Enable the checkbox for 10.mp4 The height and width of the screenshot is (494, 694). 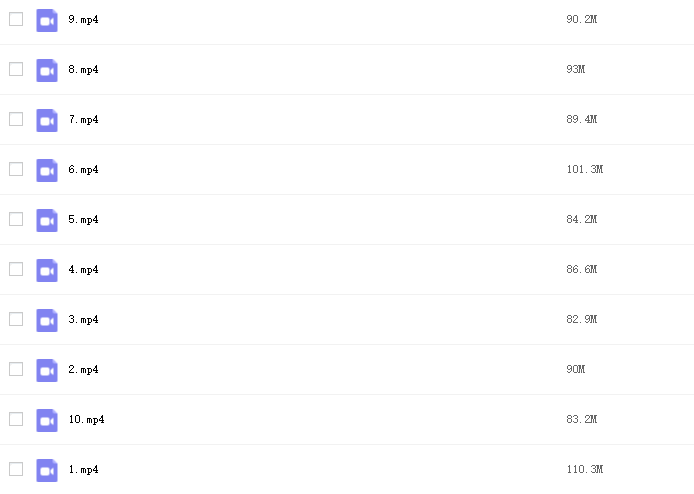coord(16,419)
